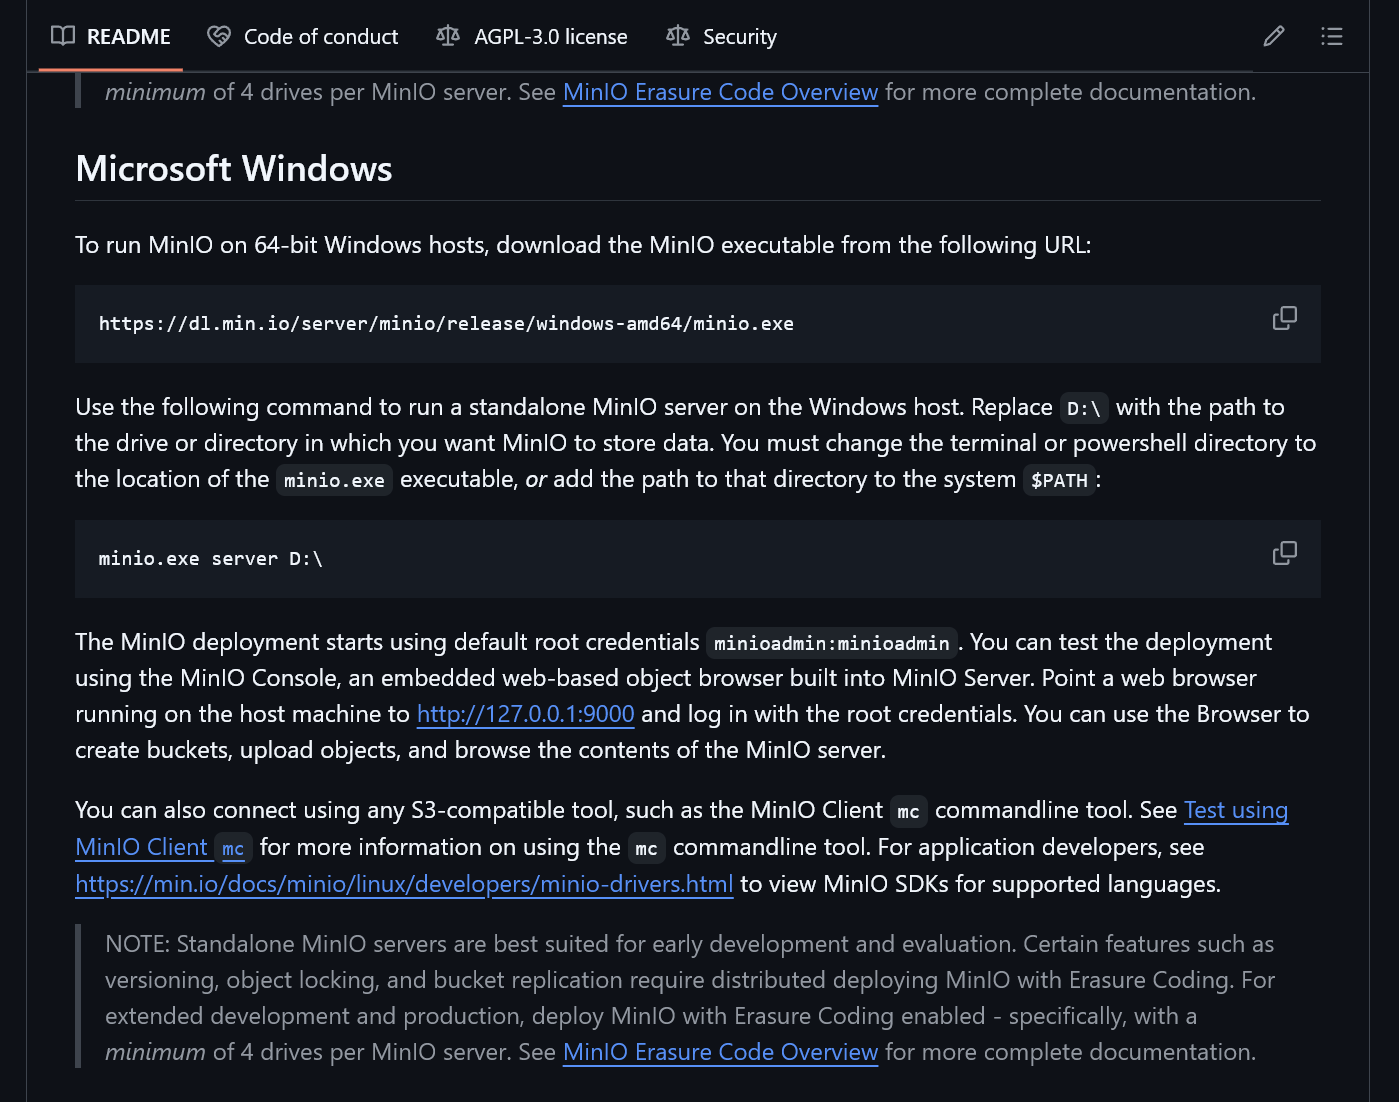Screen dimensions: 1399x1102
Task: Open the http://127.0.0.1:9000 link
Action: [x=525, y=714]
